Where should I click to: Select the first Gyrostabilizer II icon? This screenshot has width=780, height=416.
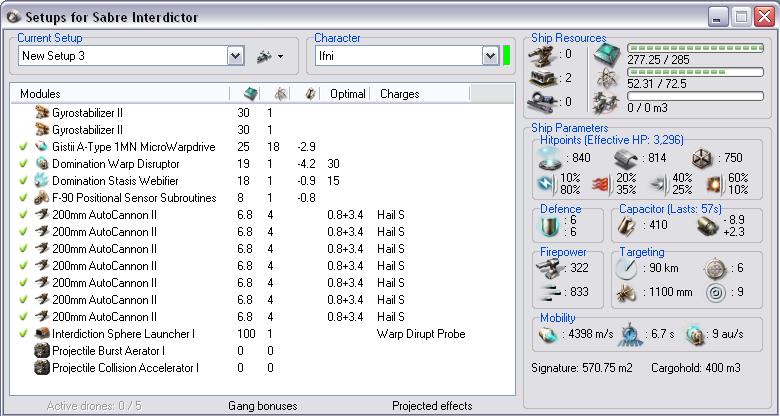(x=42, y=113)
